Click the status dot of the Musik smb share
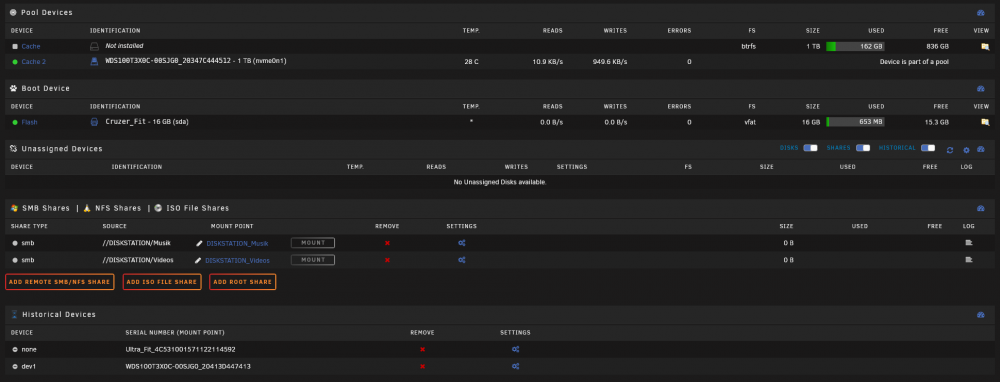Image resolution: width=1000 pixels, height=382 pixels. [15, 243]
